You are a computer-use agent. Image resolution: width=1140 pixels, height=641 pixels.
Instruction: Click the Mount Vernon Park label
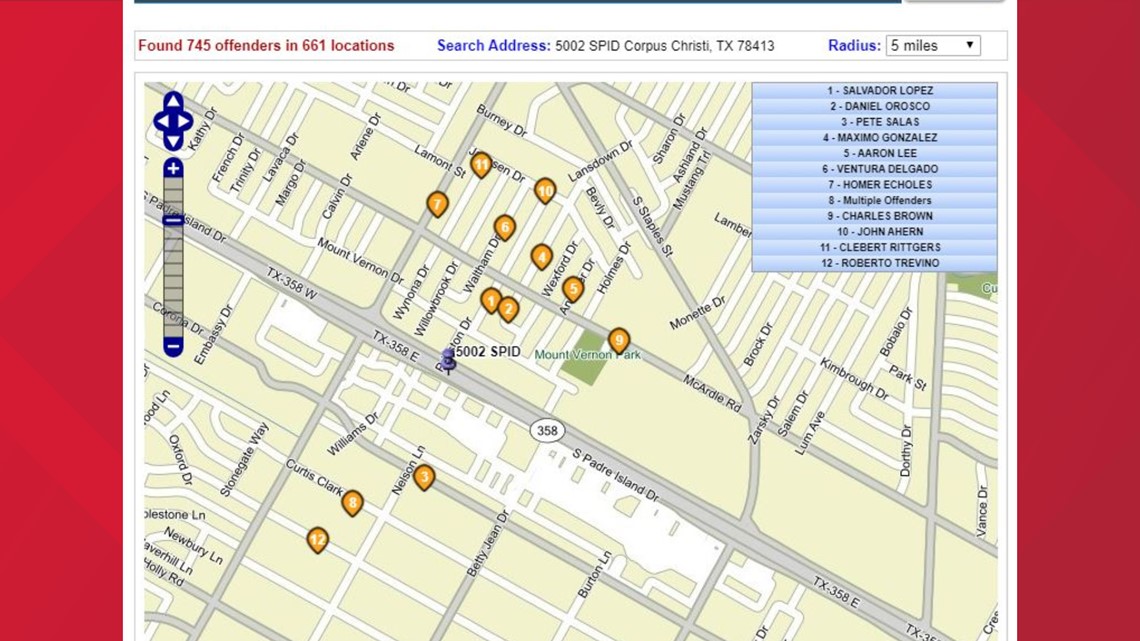click(587, 355)
